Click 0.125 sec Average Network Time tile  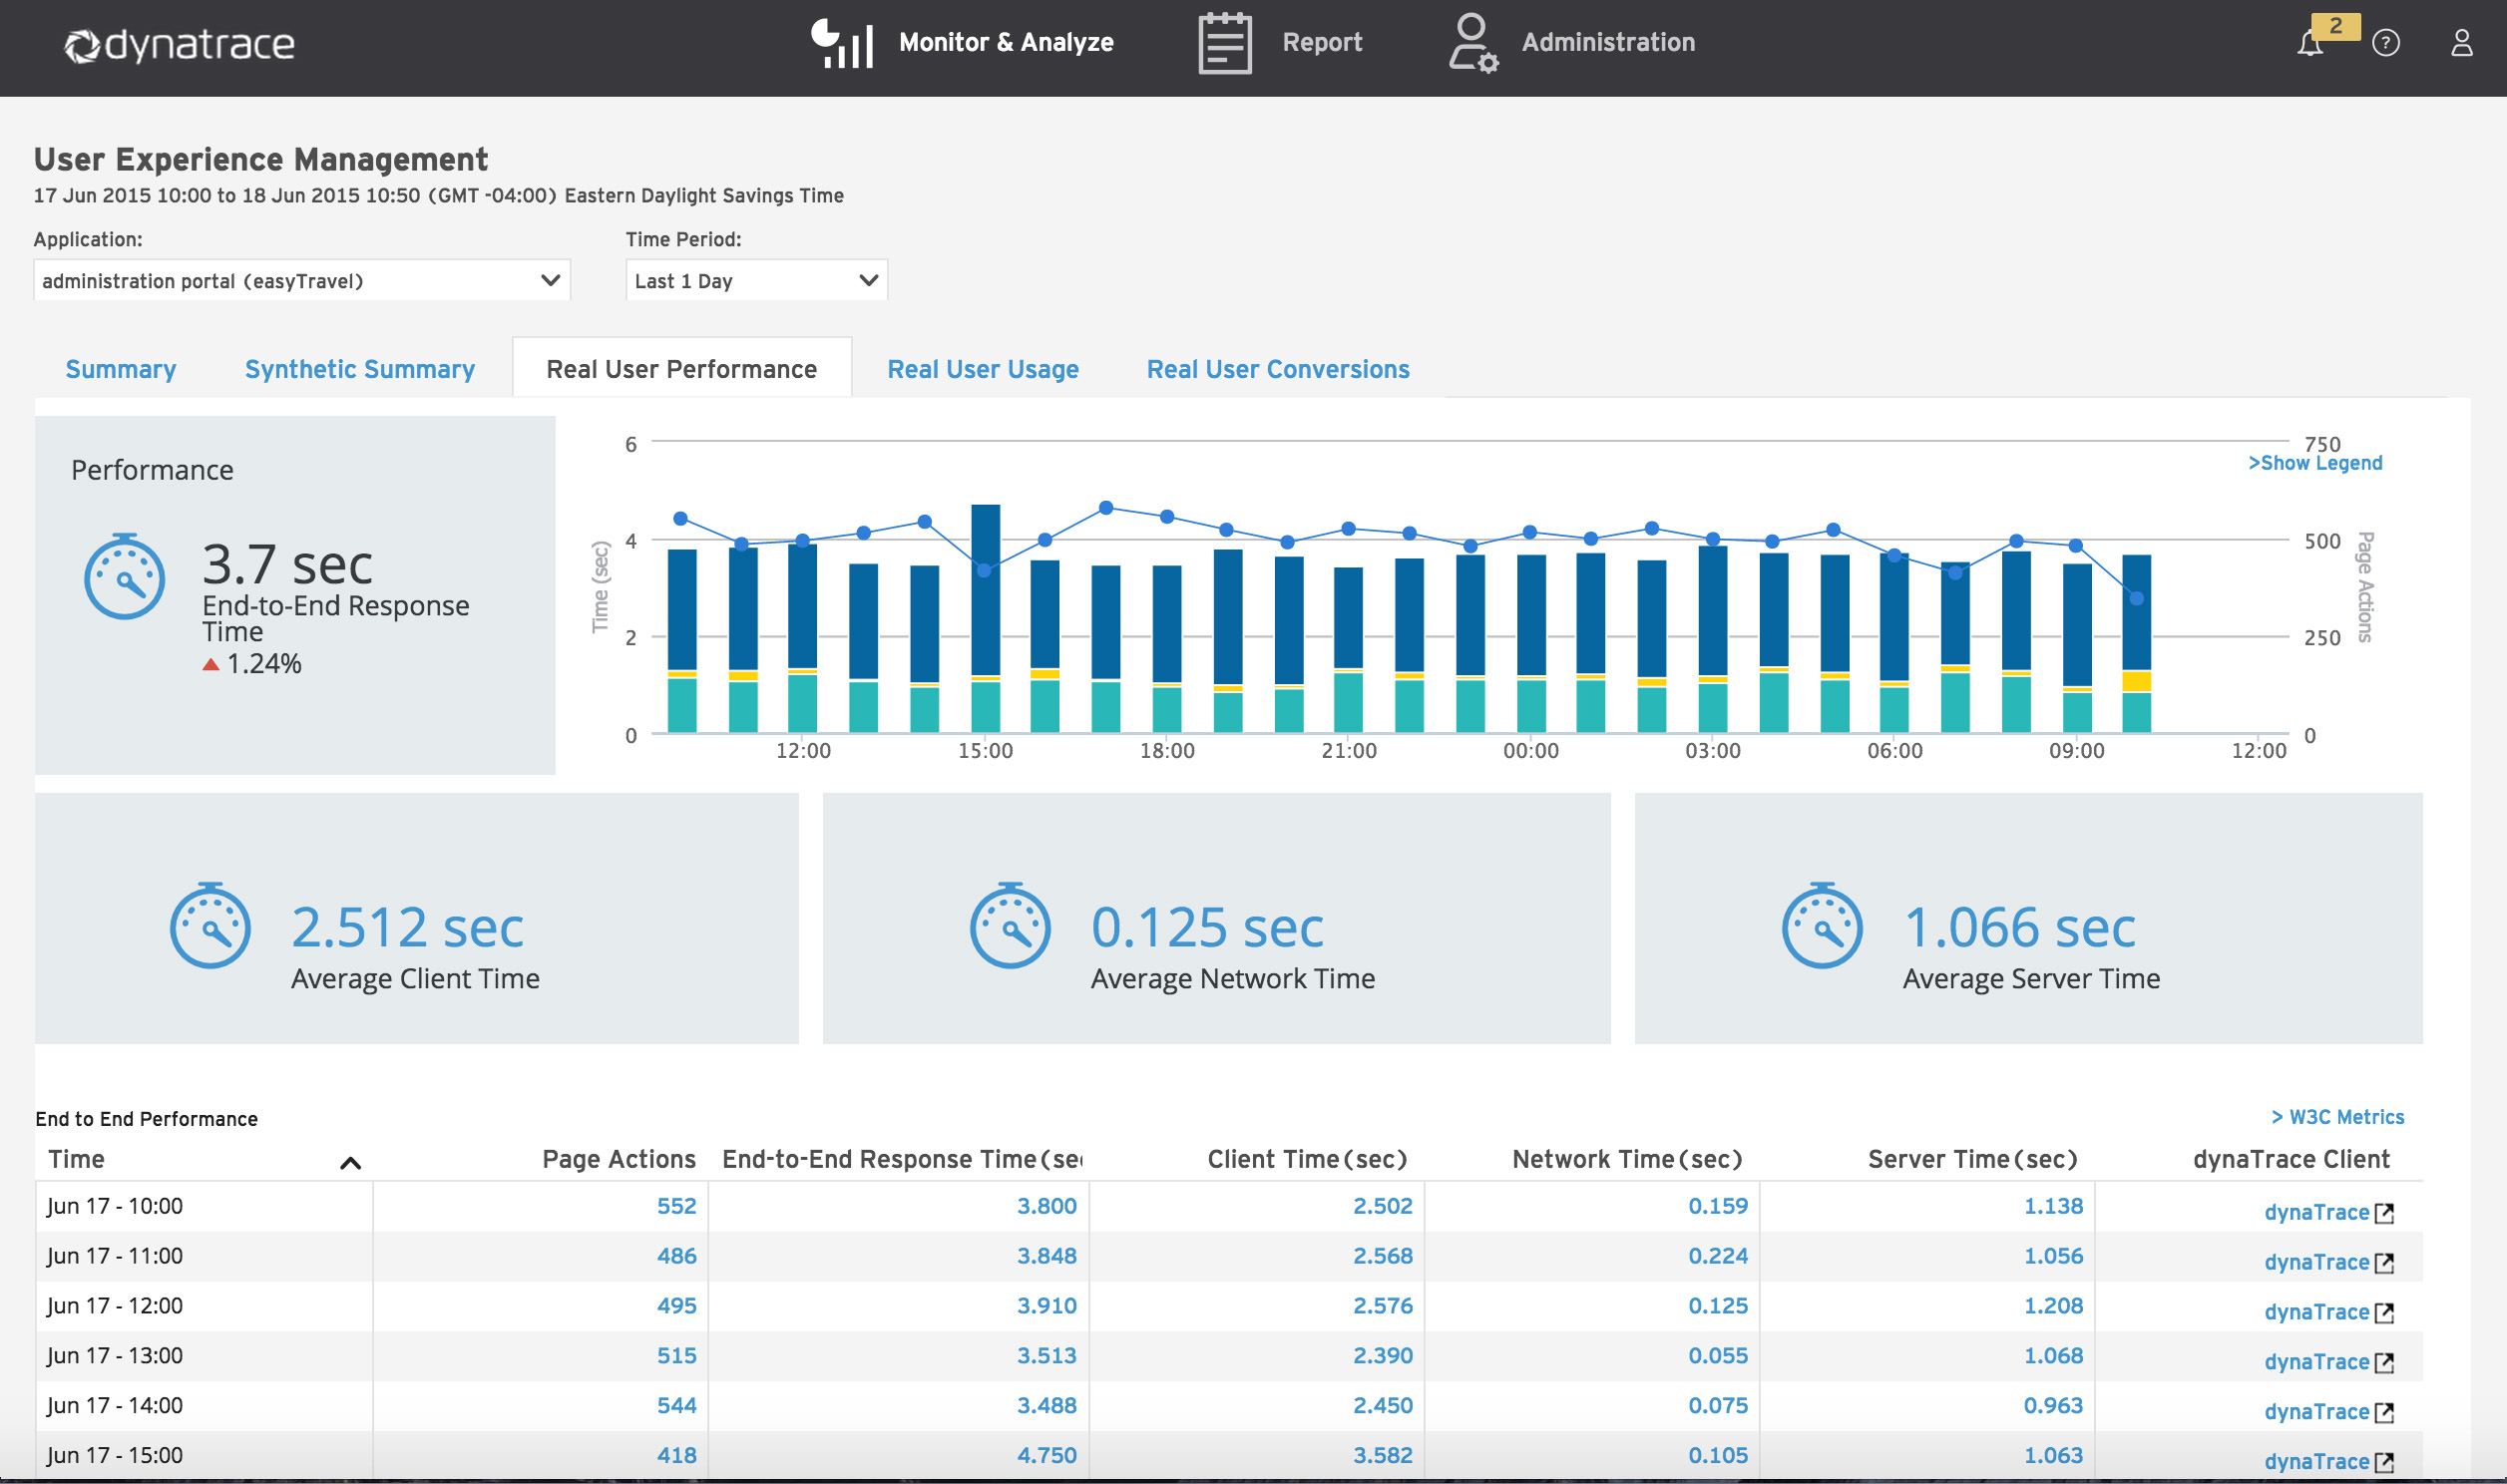[x=1216, y=918]
